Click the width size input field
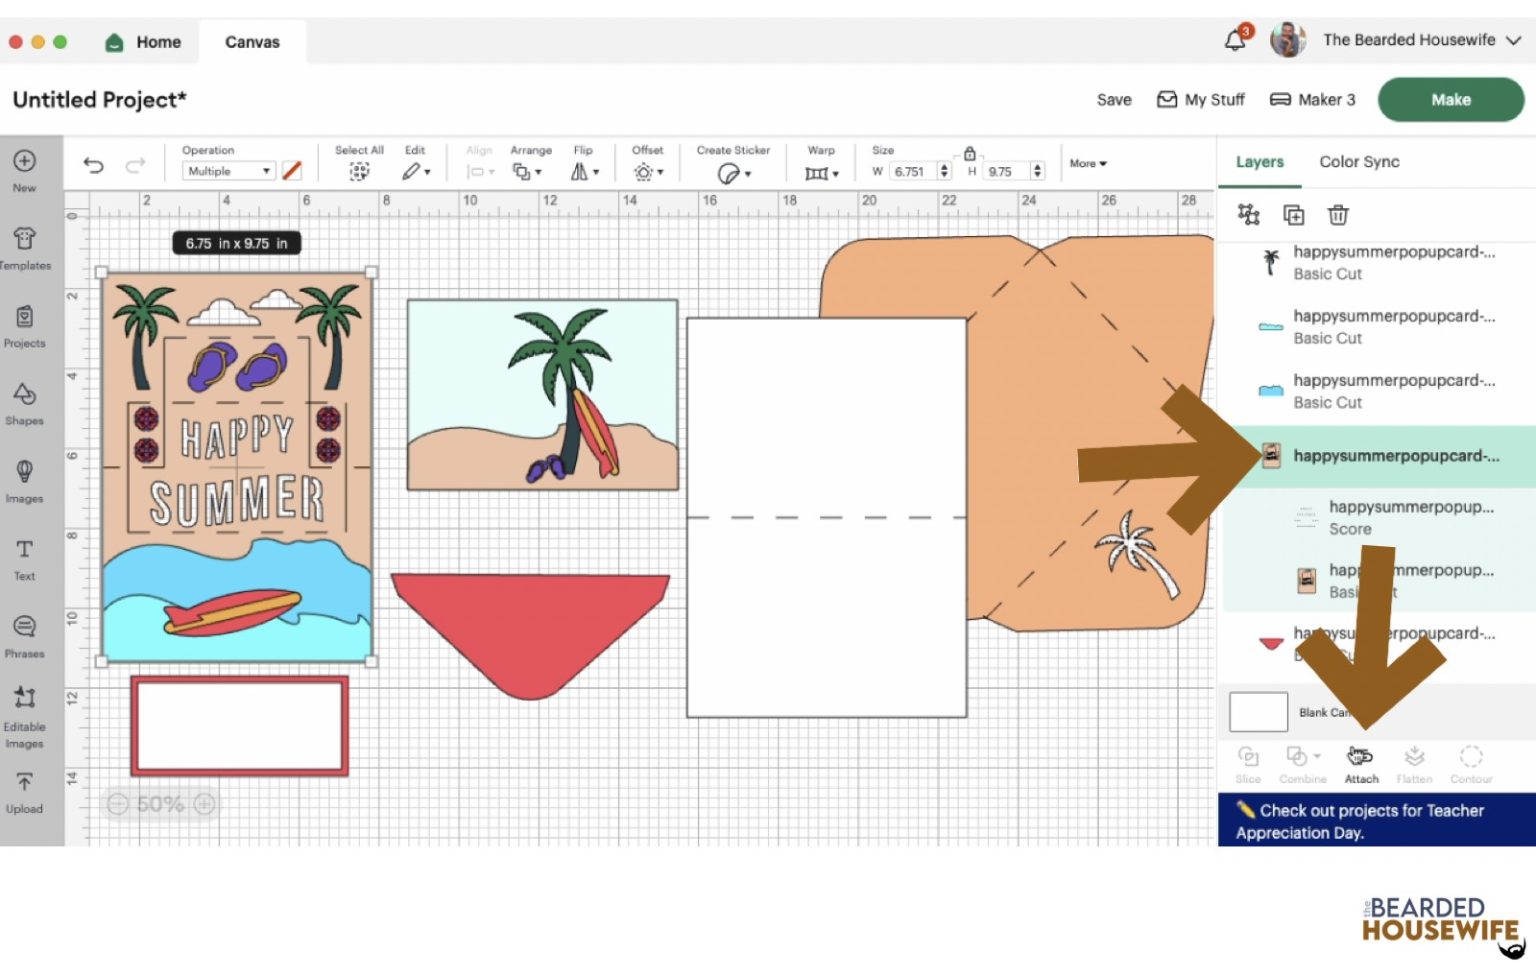The width and height of the screenshot is (1536, 976). click(911, 171)
